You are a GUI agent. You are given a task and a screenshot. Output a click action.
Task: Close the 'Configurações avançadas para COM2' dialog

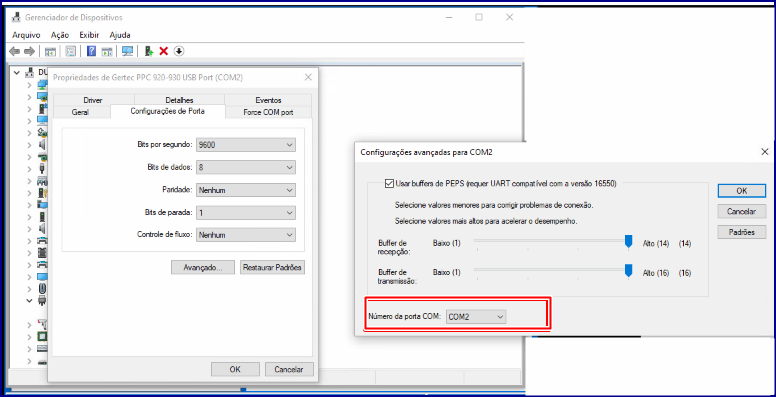(765, 152)
